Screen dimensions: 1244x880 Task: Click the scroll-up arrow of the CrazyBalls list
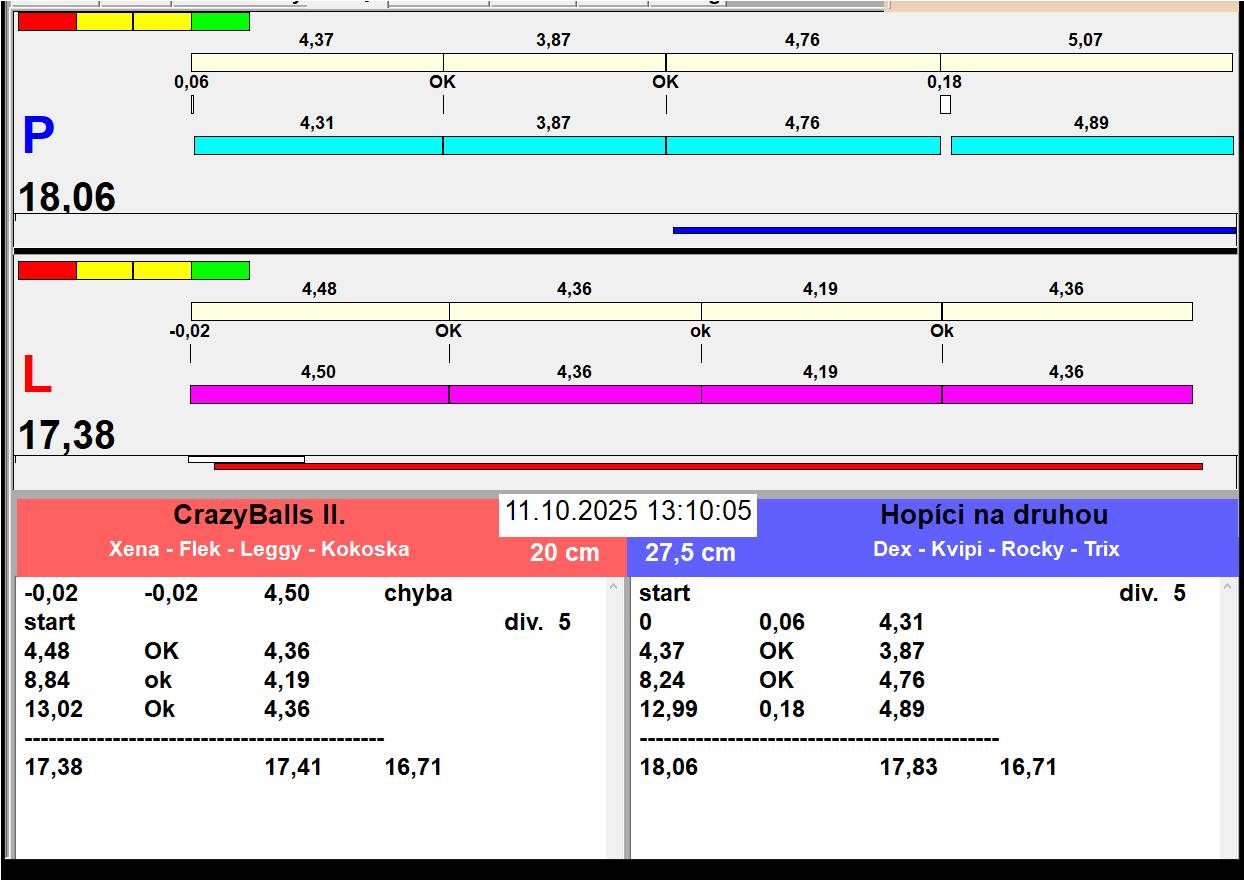[x=614, y=588]
